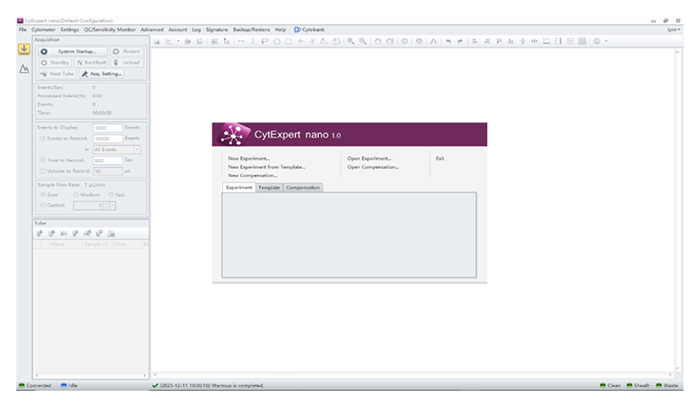Click the zoom in magnifier icon

[x=351, y=42]
